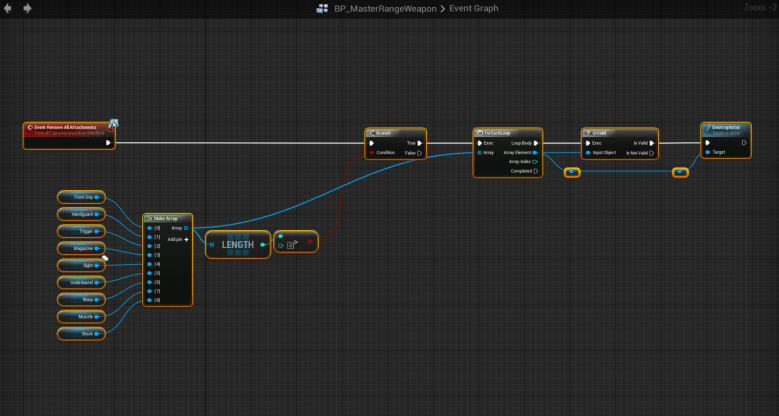Click the right reroute node near DestroyActor
This screenshot has height=416, width=779.
(x=680, y=172)
